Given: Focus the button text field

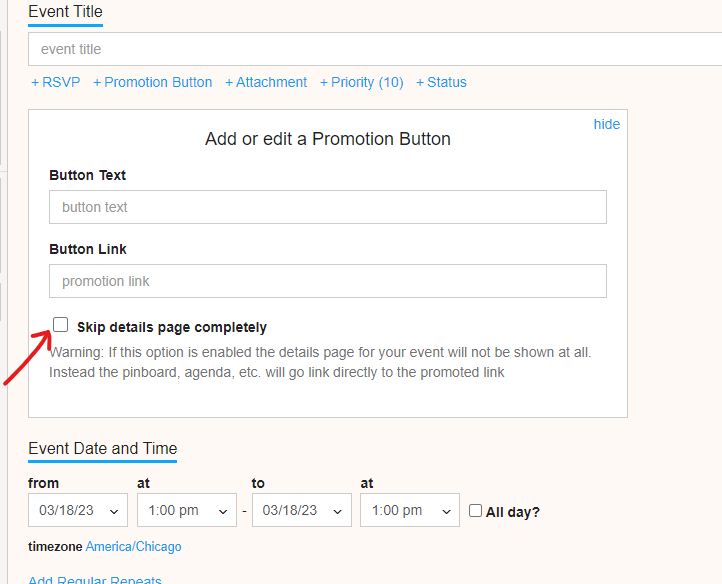Looking at the screenshot, I should pyautogui.click(x=328, y=207).
